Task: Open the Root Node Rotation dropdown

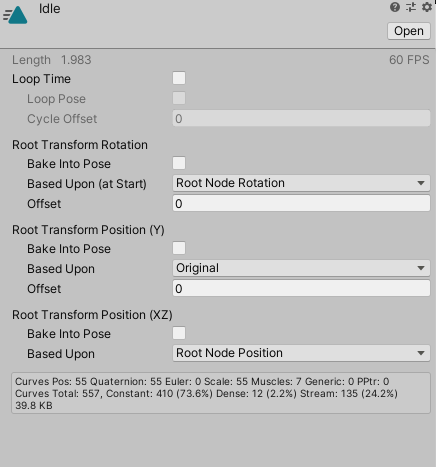Action: click(x=301, y=183)
